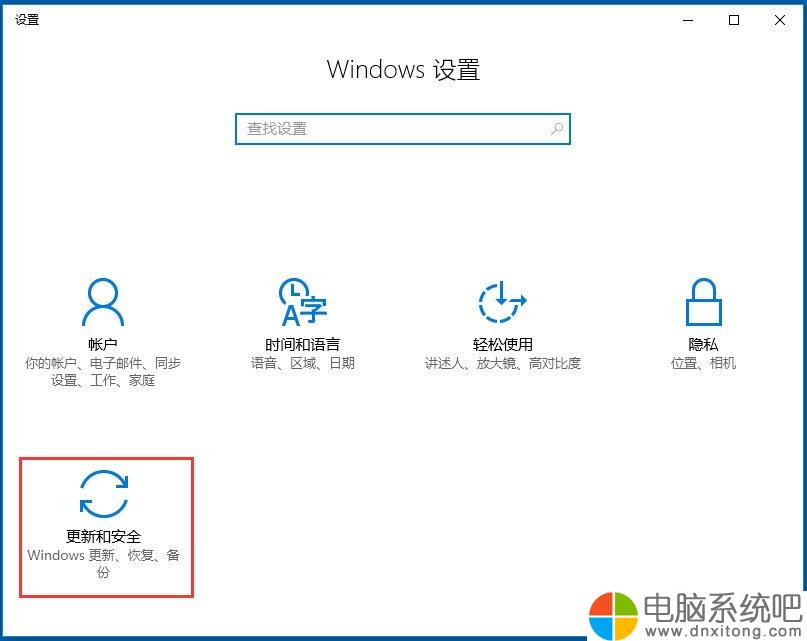Maximize the 设置 window

[734, 20]
